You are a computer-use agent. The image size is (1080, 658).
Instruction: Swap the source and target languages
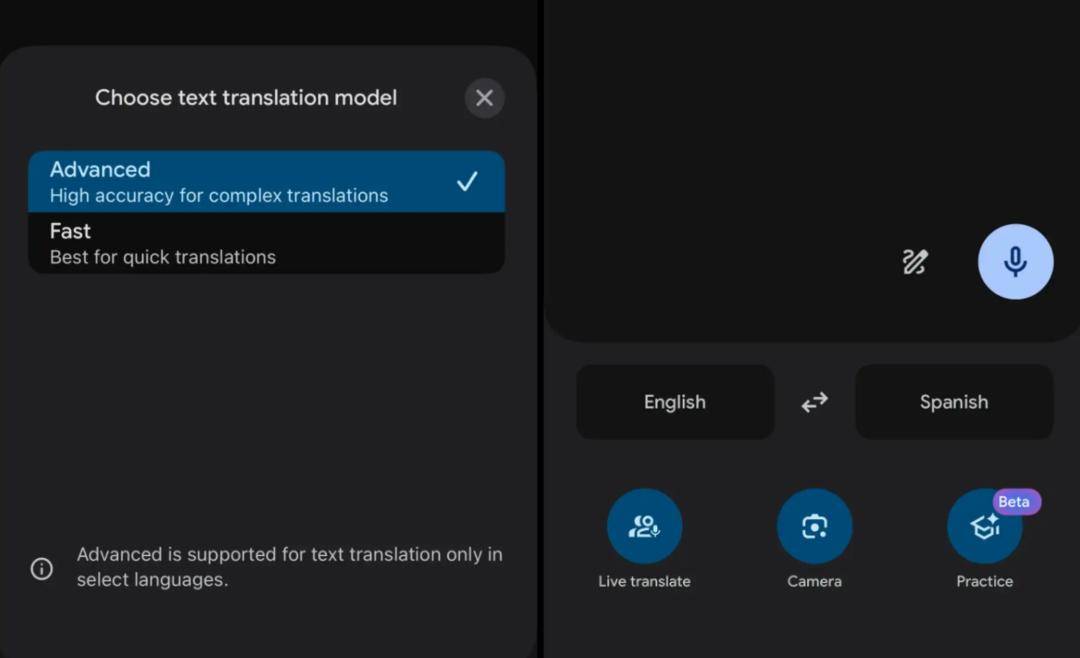click(x=815, y=402)
